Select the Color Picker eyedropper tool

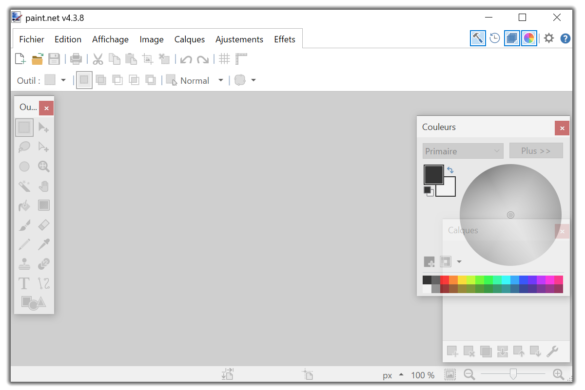coord(44,244)
